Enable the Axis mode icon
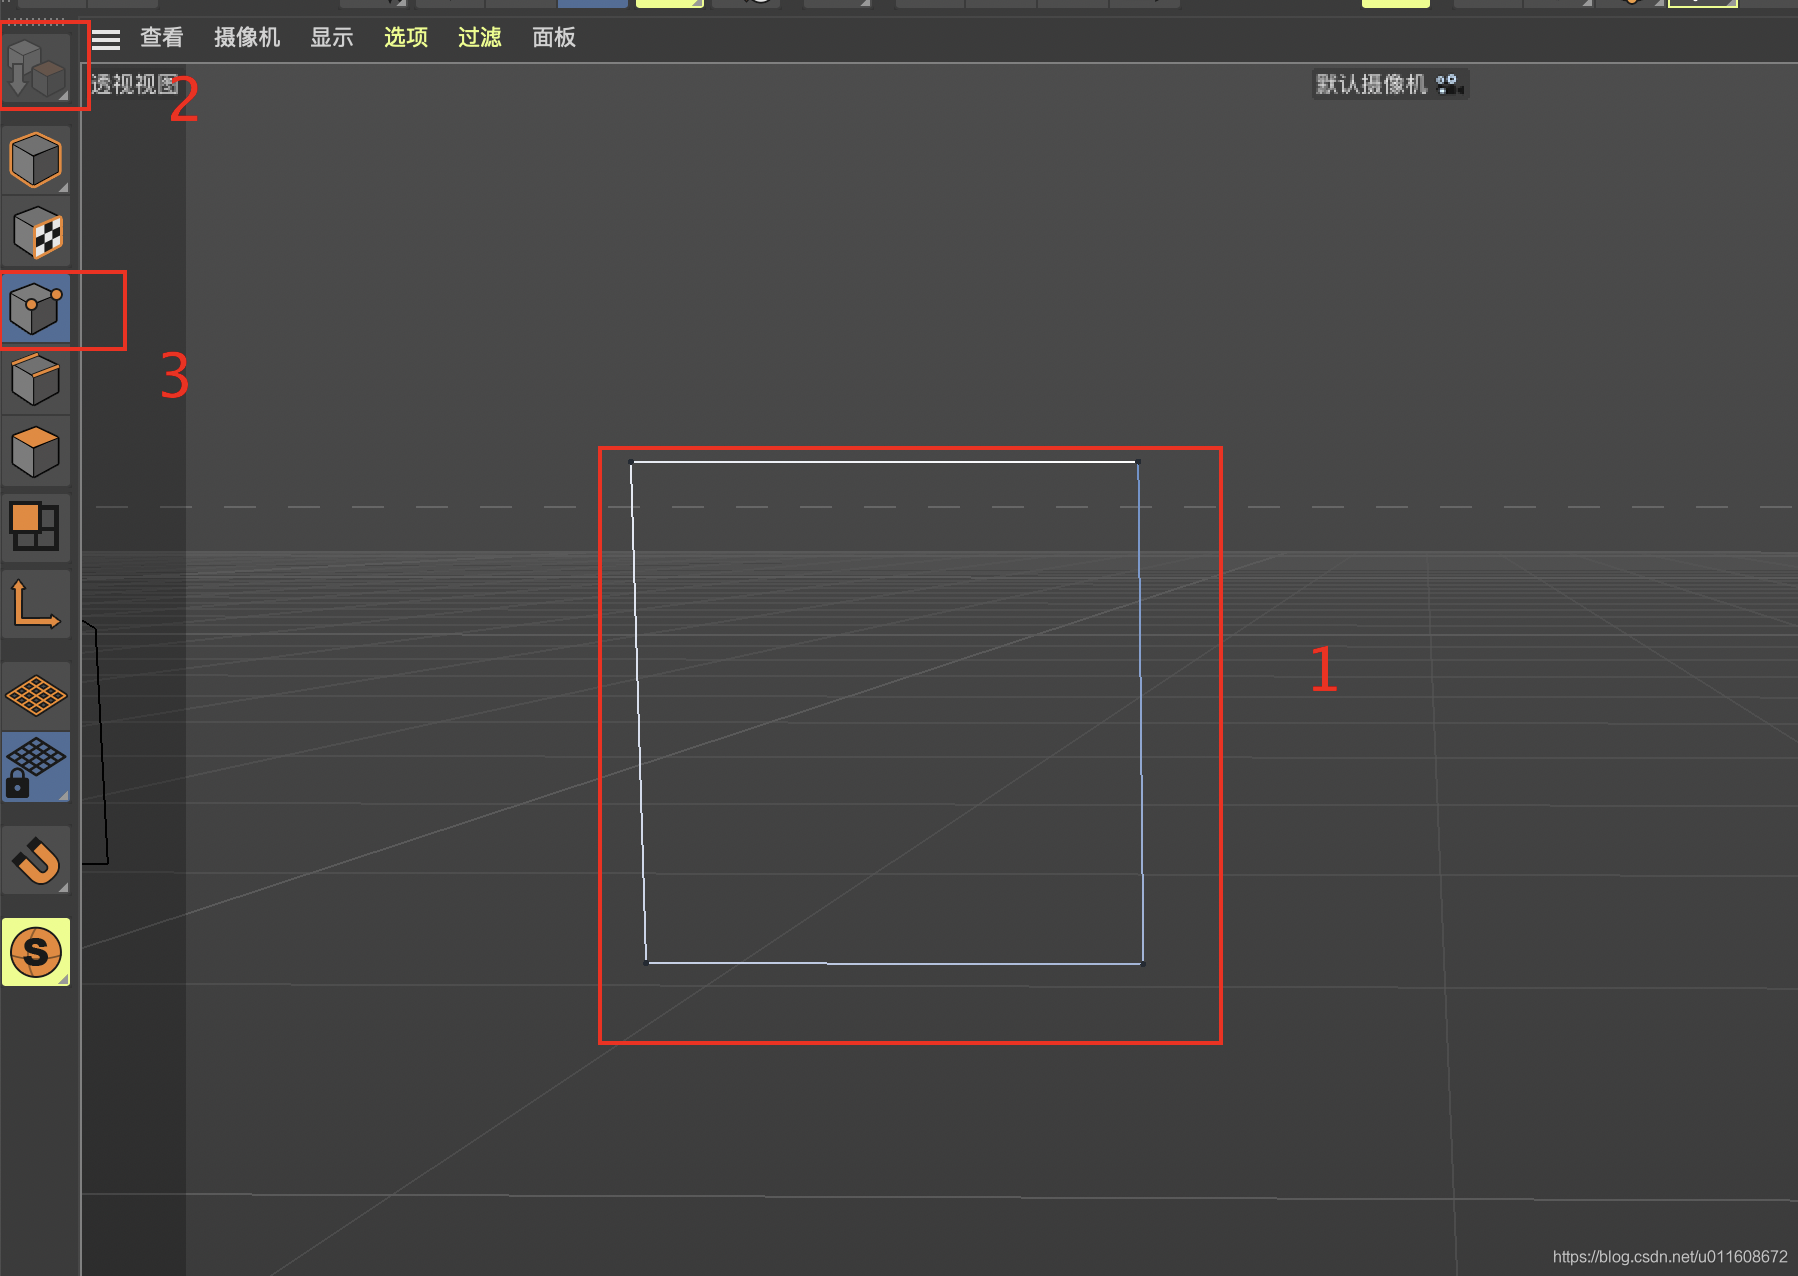 36,604
